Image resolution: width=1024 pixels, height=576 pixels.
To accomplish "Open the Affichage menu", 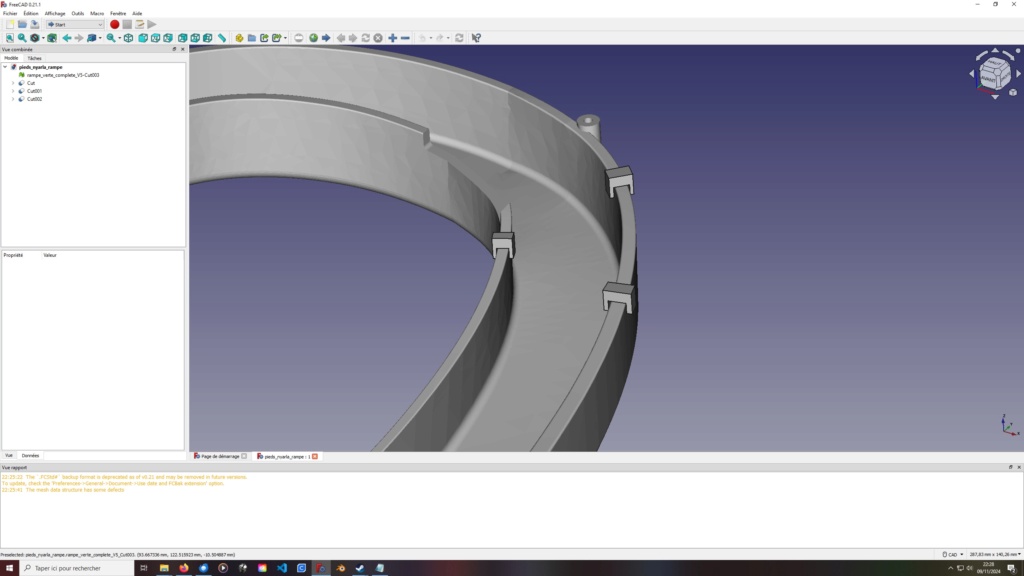I will coord(55,13).
